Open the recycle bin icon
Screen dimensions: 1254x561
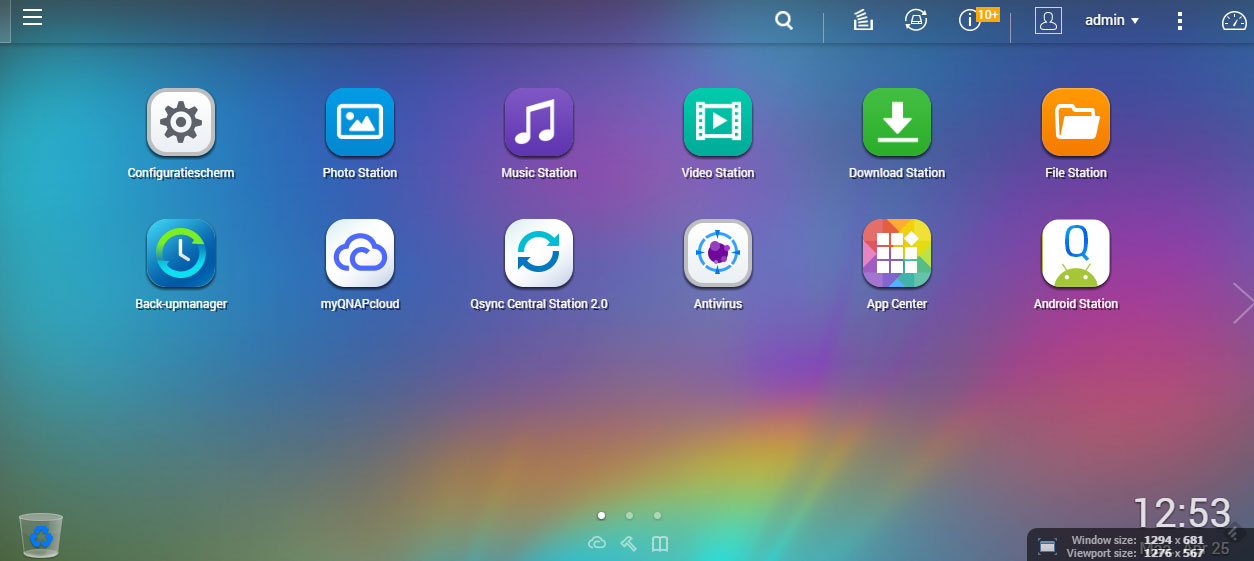point(41,534)
